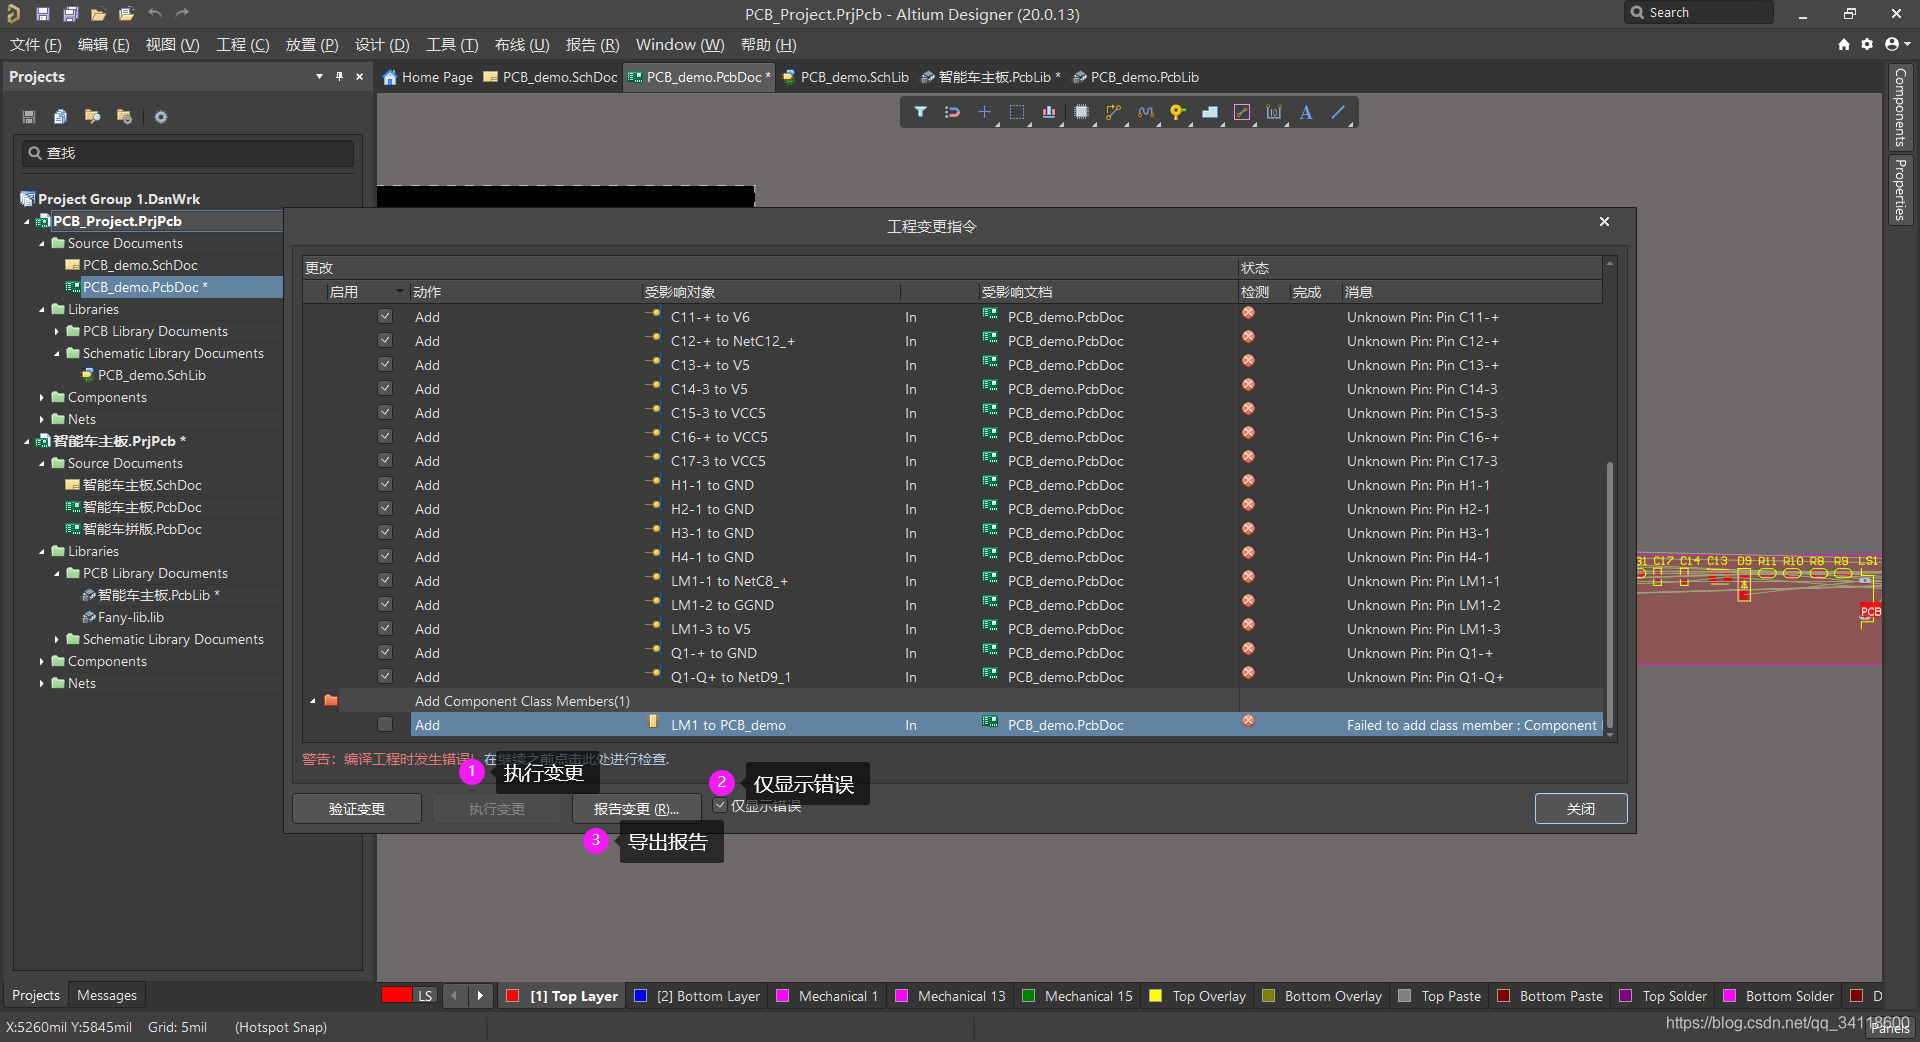Click the Search box in title bar
The height and width of the screenshot is (1042, 1920).
point(1699,13)
